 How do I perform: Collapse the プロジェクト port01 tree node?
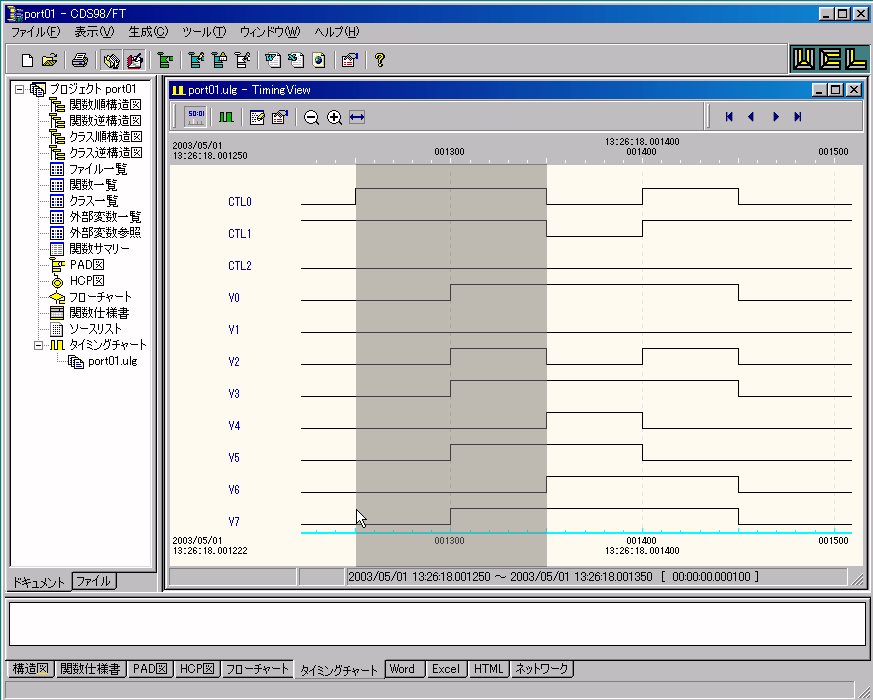[x=19, y=89]
